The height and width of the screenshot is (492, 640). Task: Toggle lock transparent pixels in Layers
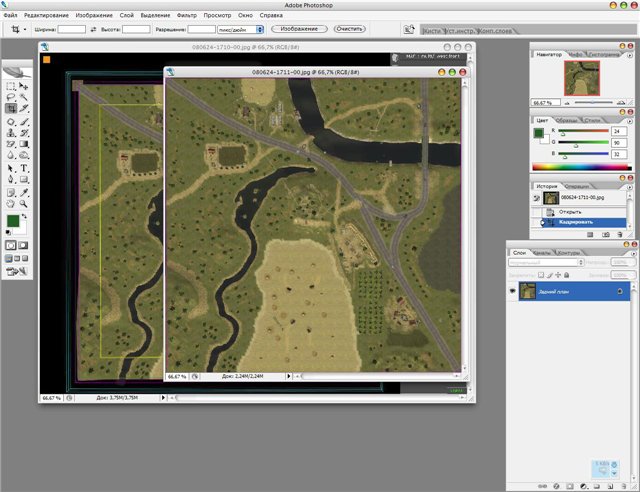(x=541, y=275)
